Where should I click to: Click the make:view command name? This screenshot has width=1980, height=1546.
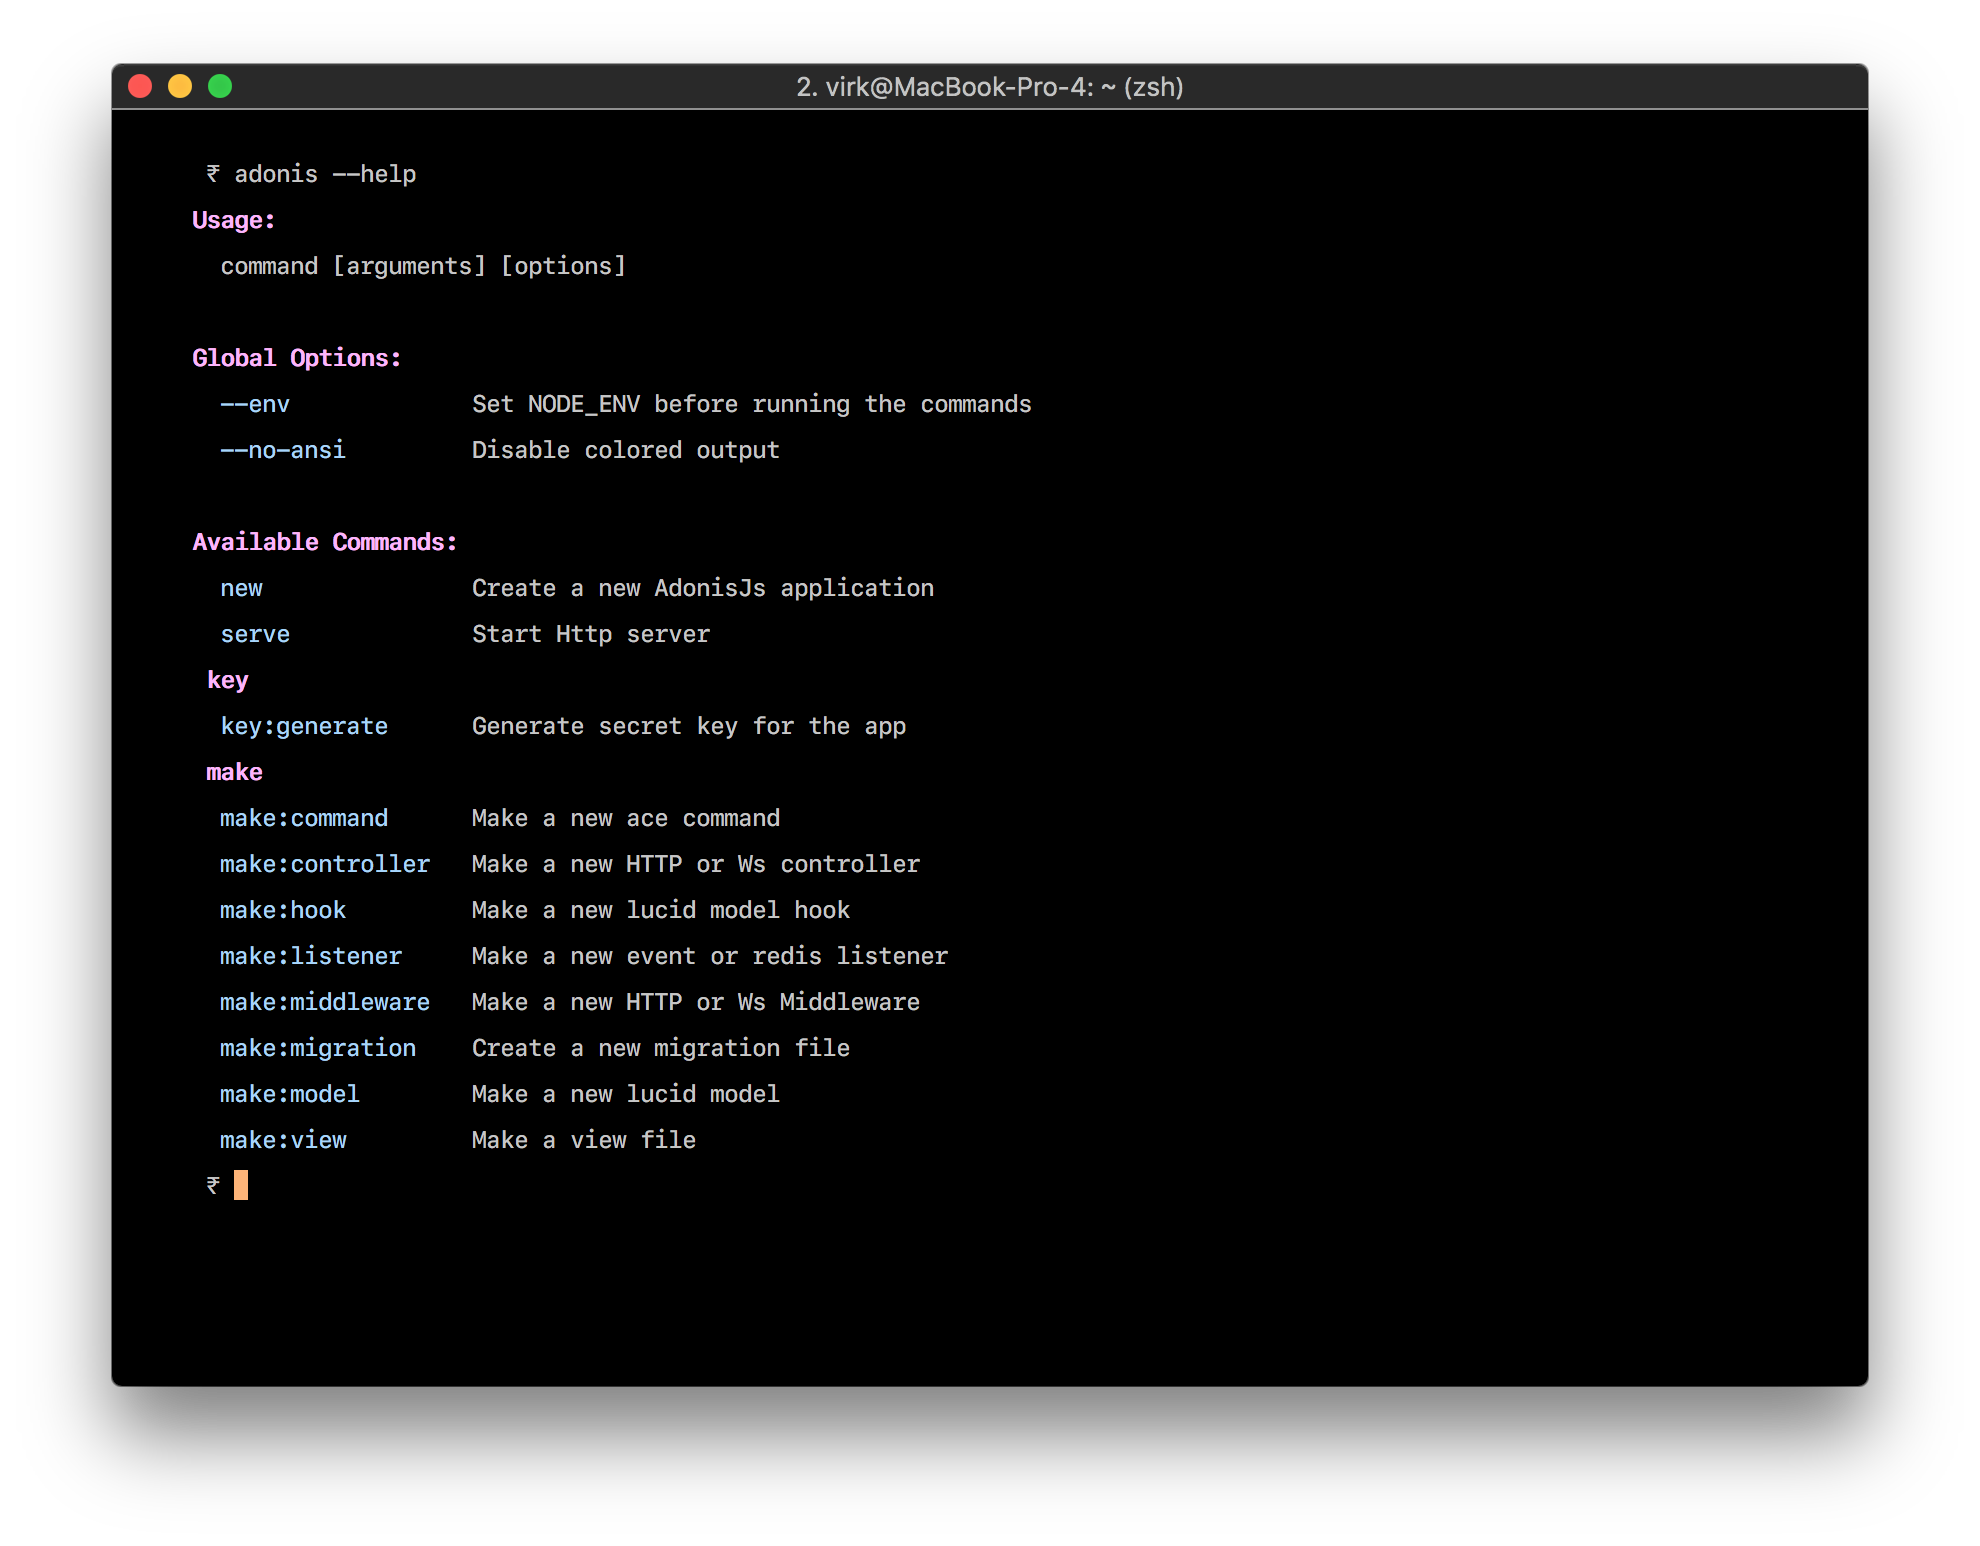(x=283, y=1140)
